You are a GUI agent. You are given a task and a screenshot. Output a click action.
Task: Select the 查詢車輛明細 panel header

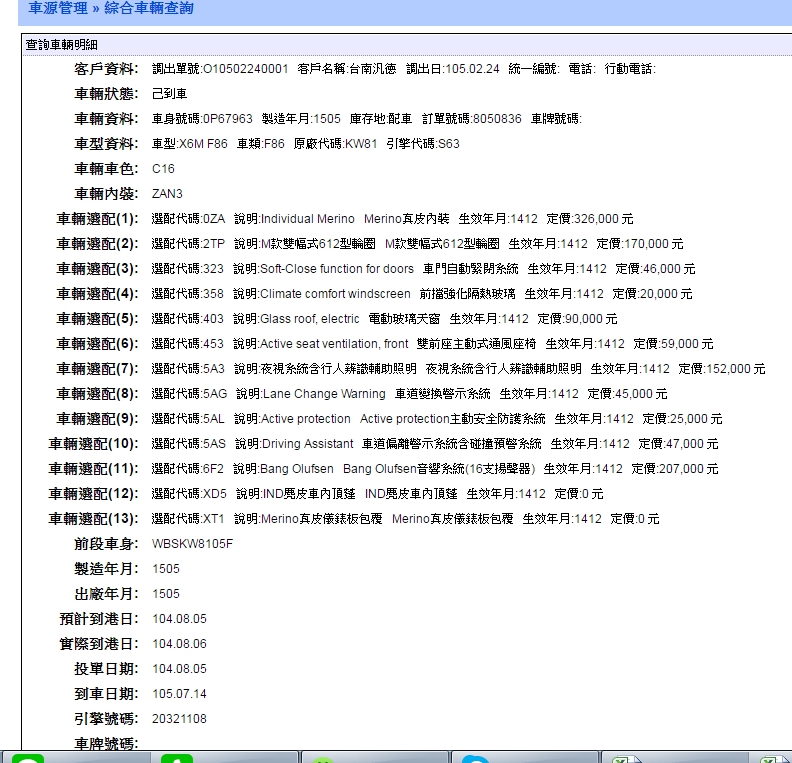pos(62,45)
